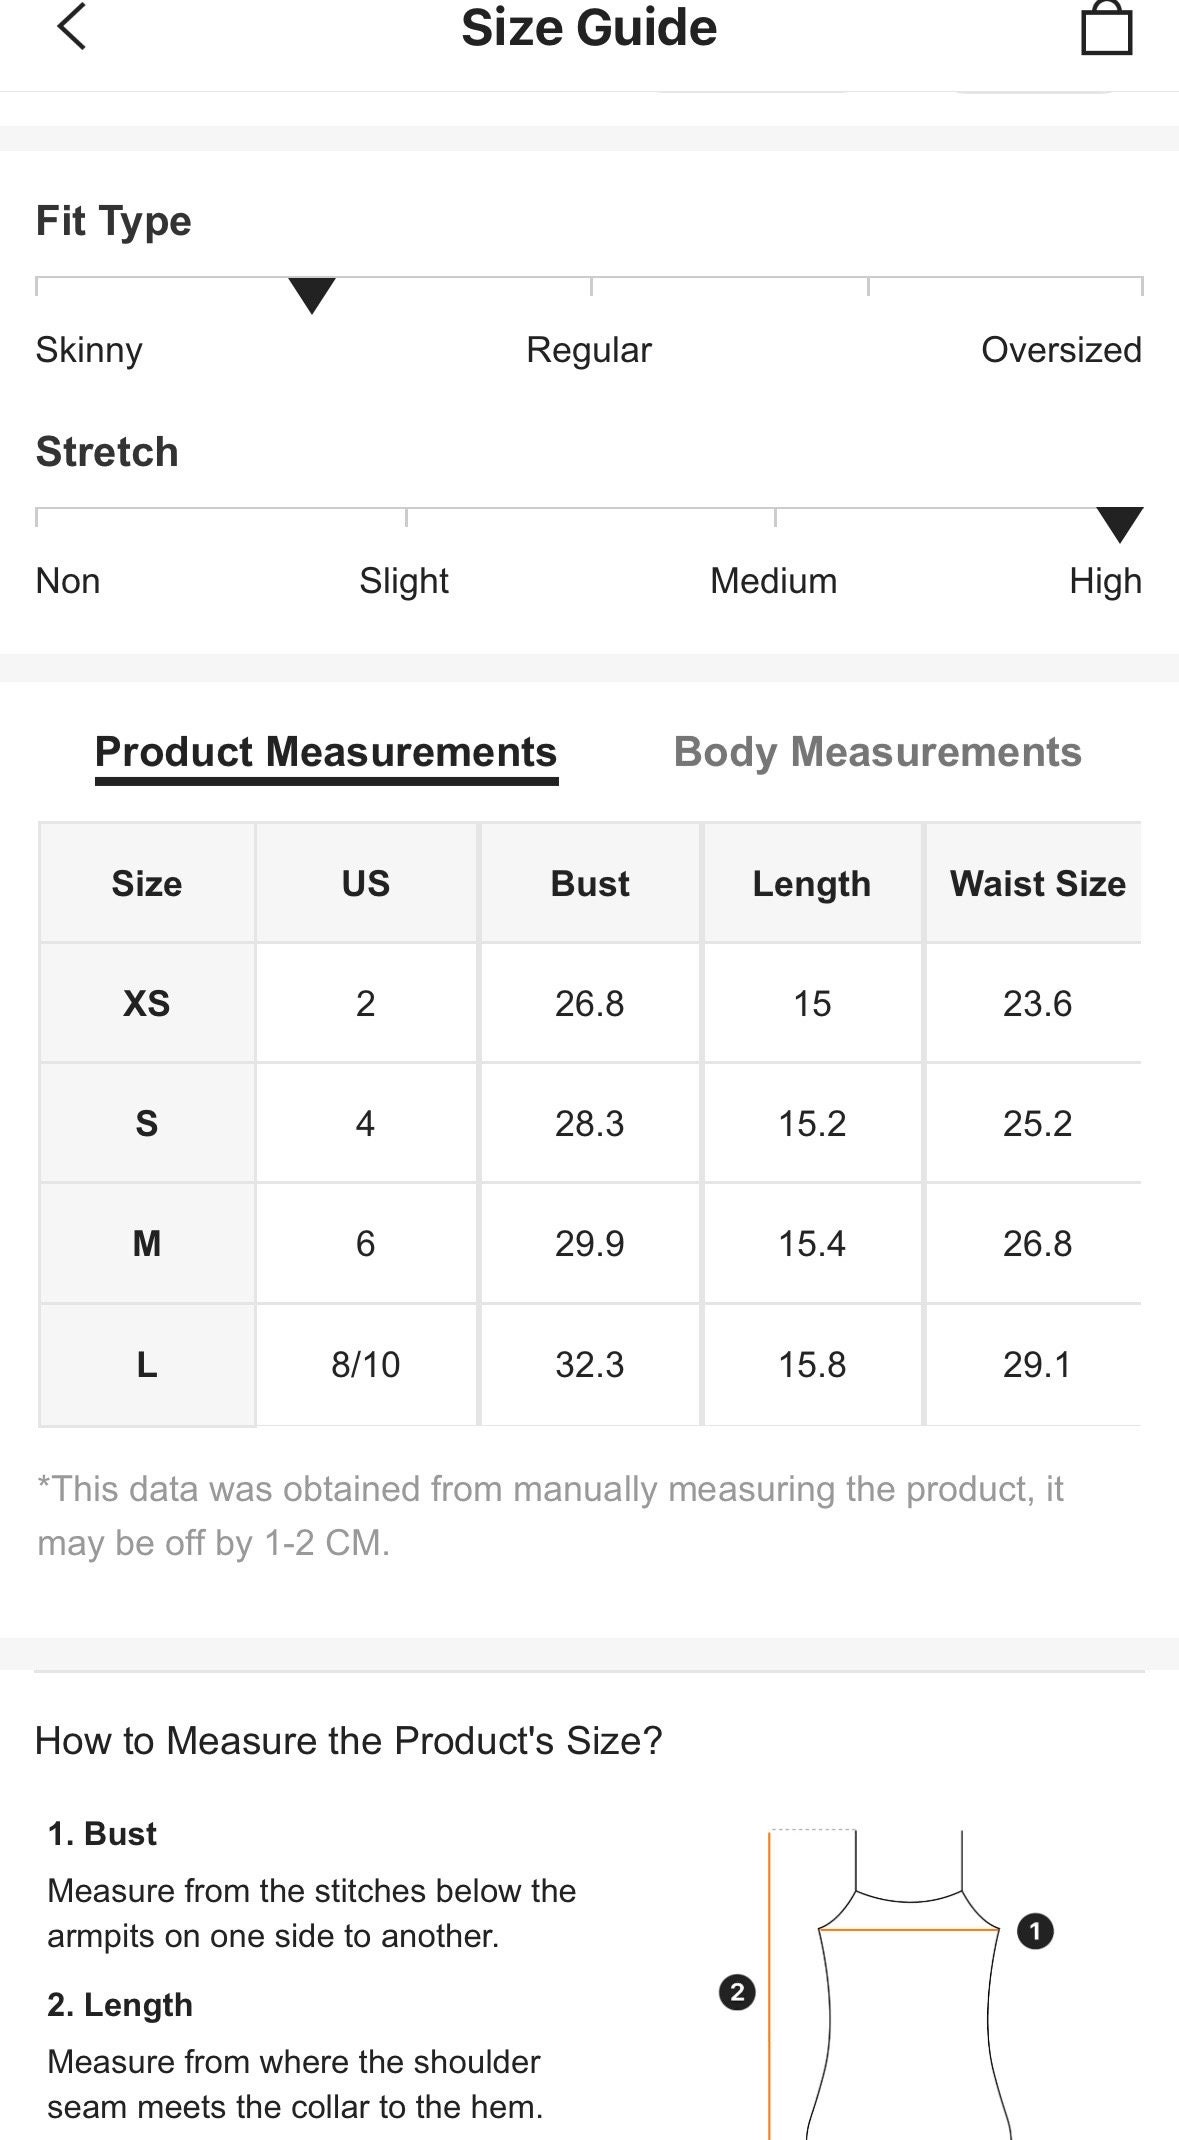Click the XS size row label
This screenshot has height=2140, width=1179.
pyautogui.click(x=147, y=1003)
